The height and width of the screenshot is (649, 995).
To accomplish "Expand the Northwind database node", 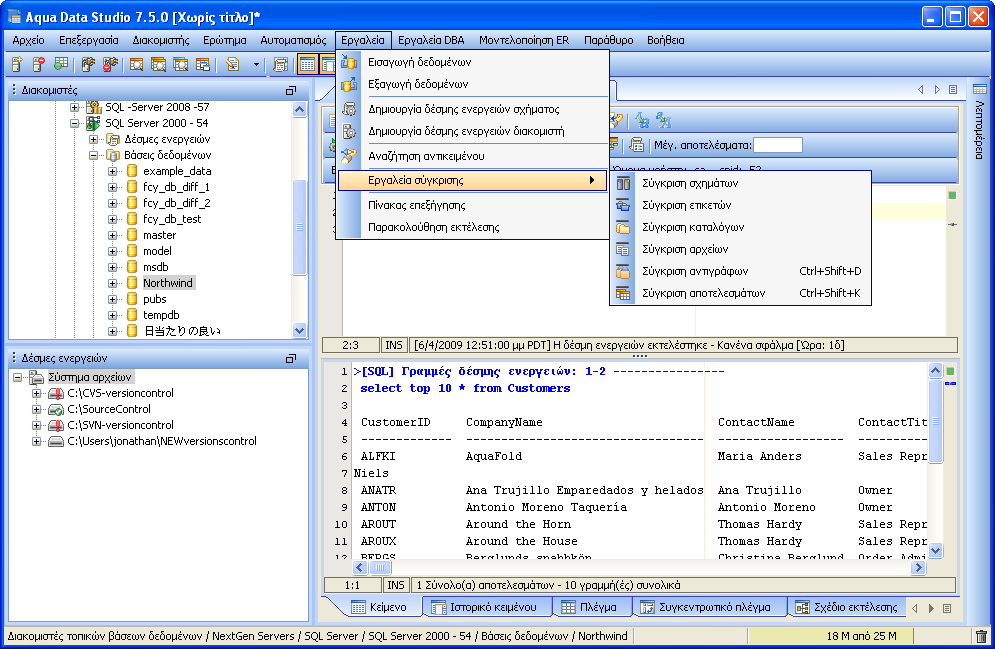I will coord(112,284).
